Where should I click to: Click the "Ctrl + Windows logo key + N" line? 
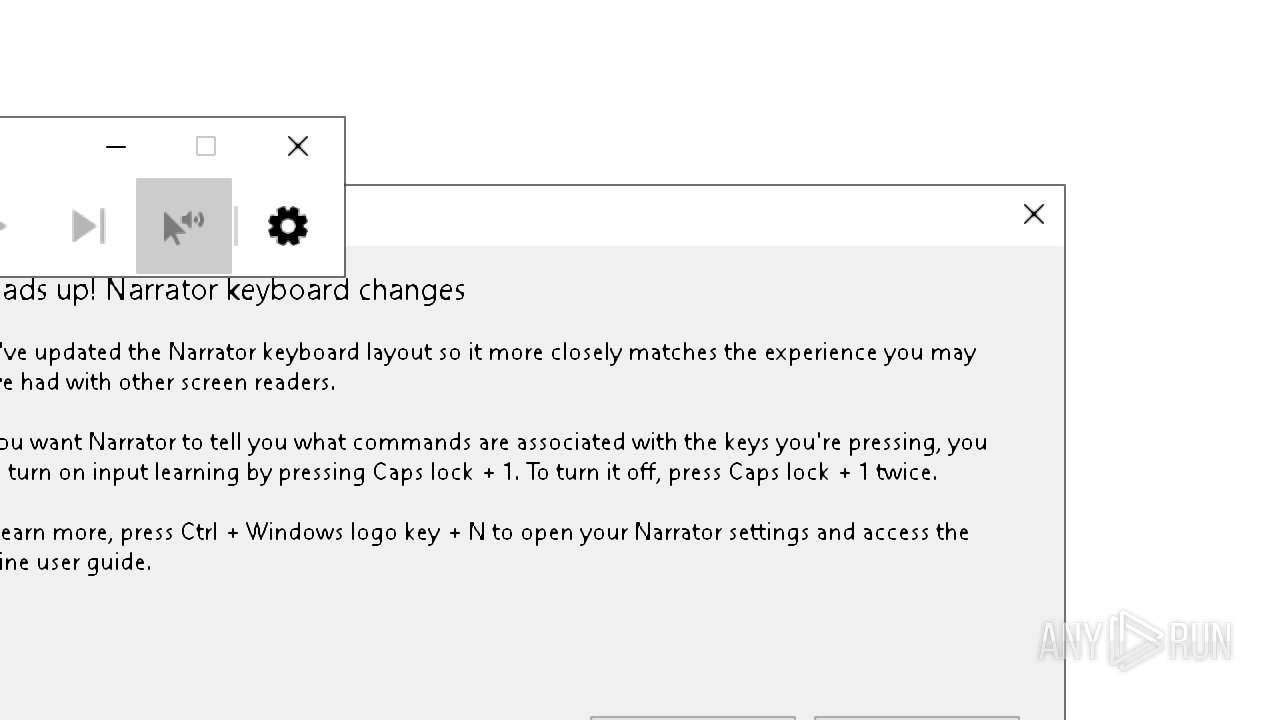pos(484,532)
